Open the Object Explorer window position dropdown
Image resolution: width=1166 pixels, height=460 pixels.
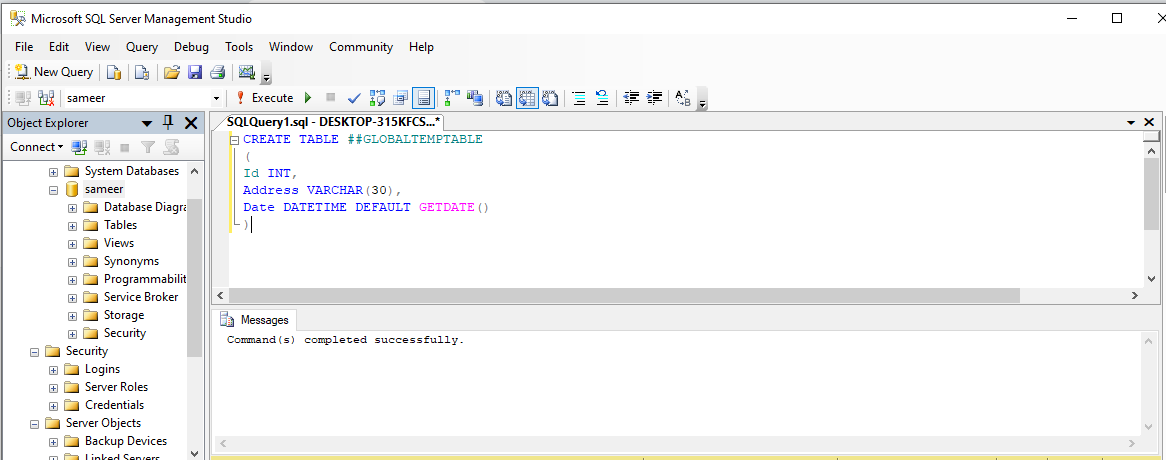[x=147, y=123]
